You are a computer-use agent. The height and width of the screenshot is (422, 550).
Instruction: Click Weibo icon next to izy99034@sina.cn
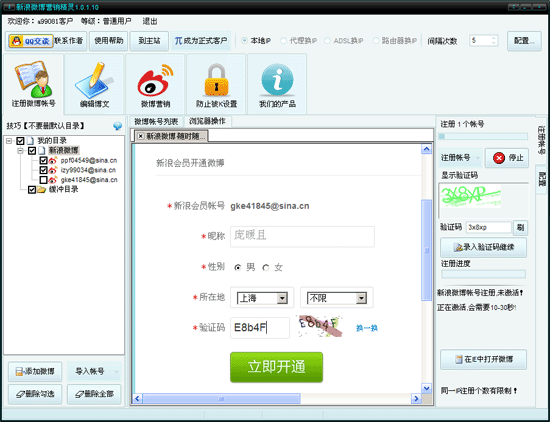point(53,170)
